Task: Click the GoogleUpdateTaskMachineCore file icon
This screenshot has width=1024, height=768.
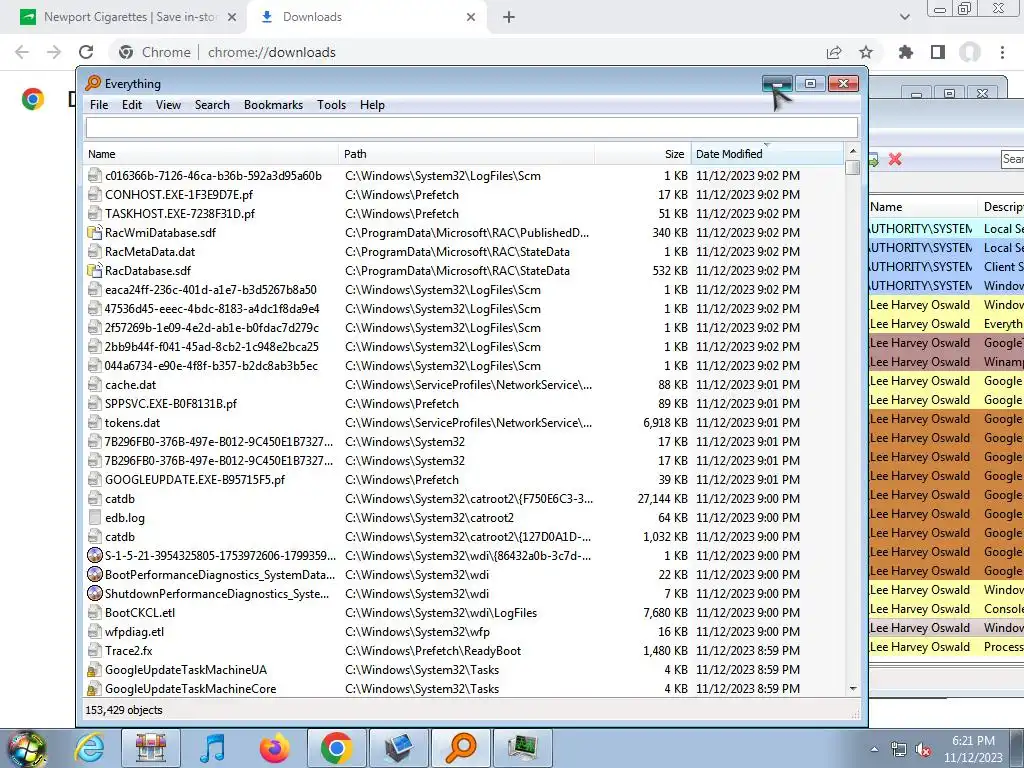Action: [x=95, y=689]
